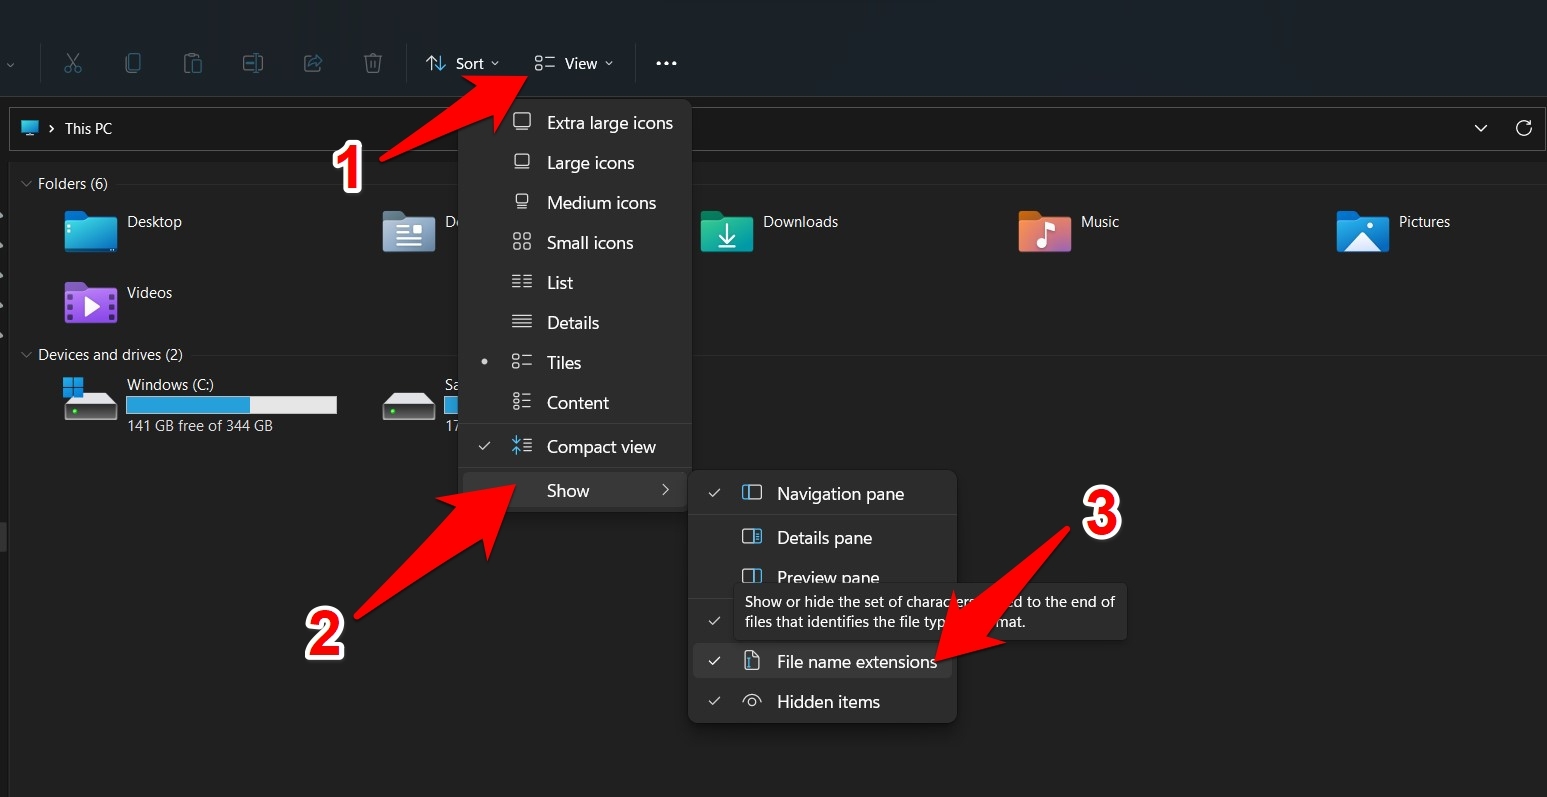The image size is (1547, 797).
Task: Collapse the Devices and drives section
Action: click(24, 354)
